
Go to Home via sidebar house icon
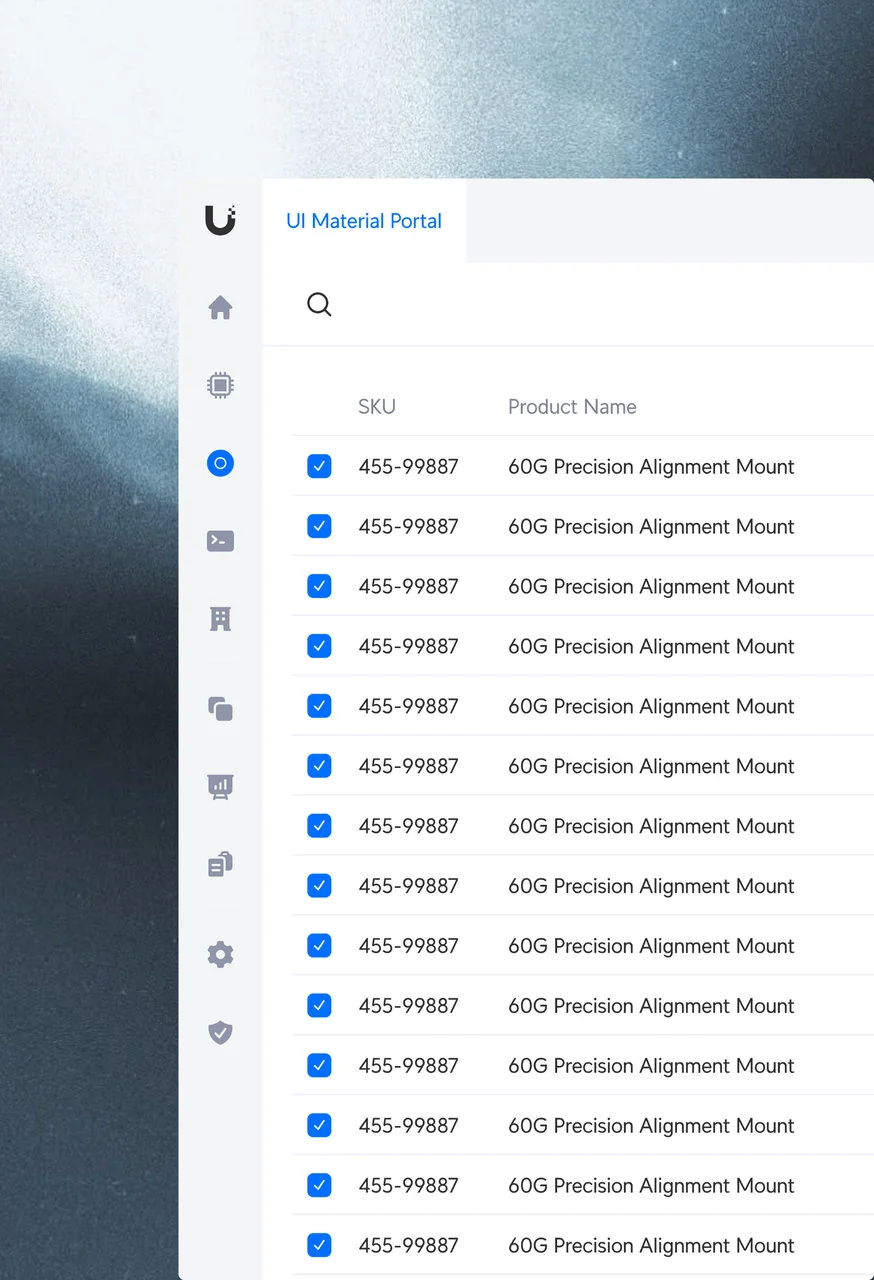(x=220, y=307)
